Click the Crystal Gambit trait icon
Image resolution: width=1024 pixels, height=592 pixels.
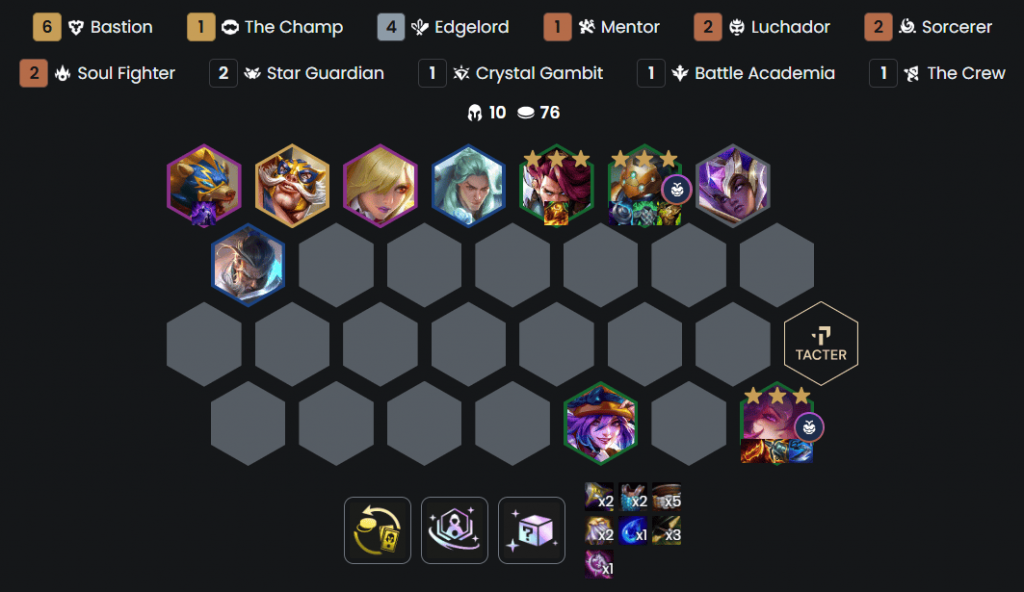click(461, 73)
